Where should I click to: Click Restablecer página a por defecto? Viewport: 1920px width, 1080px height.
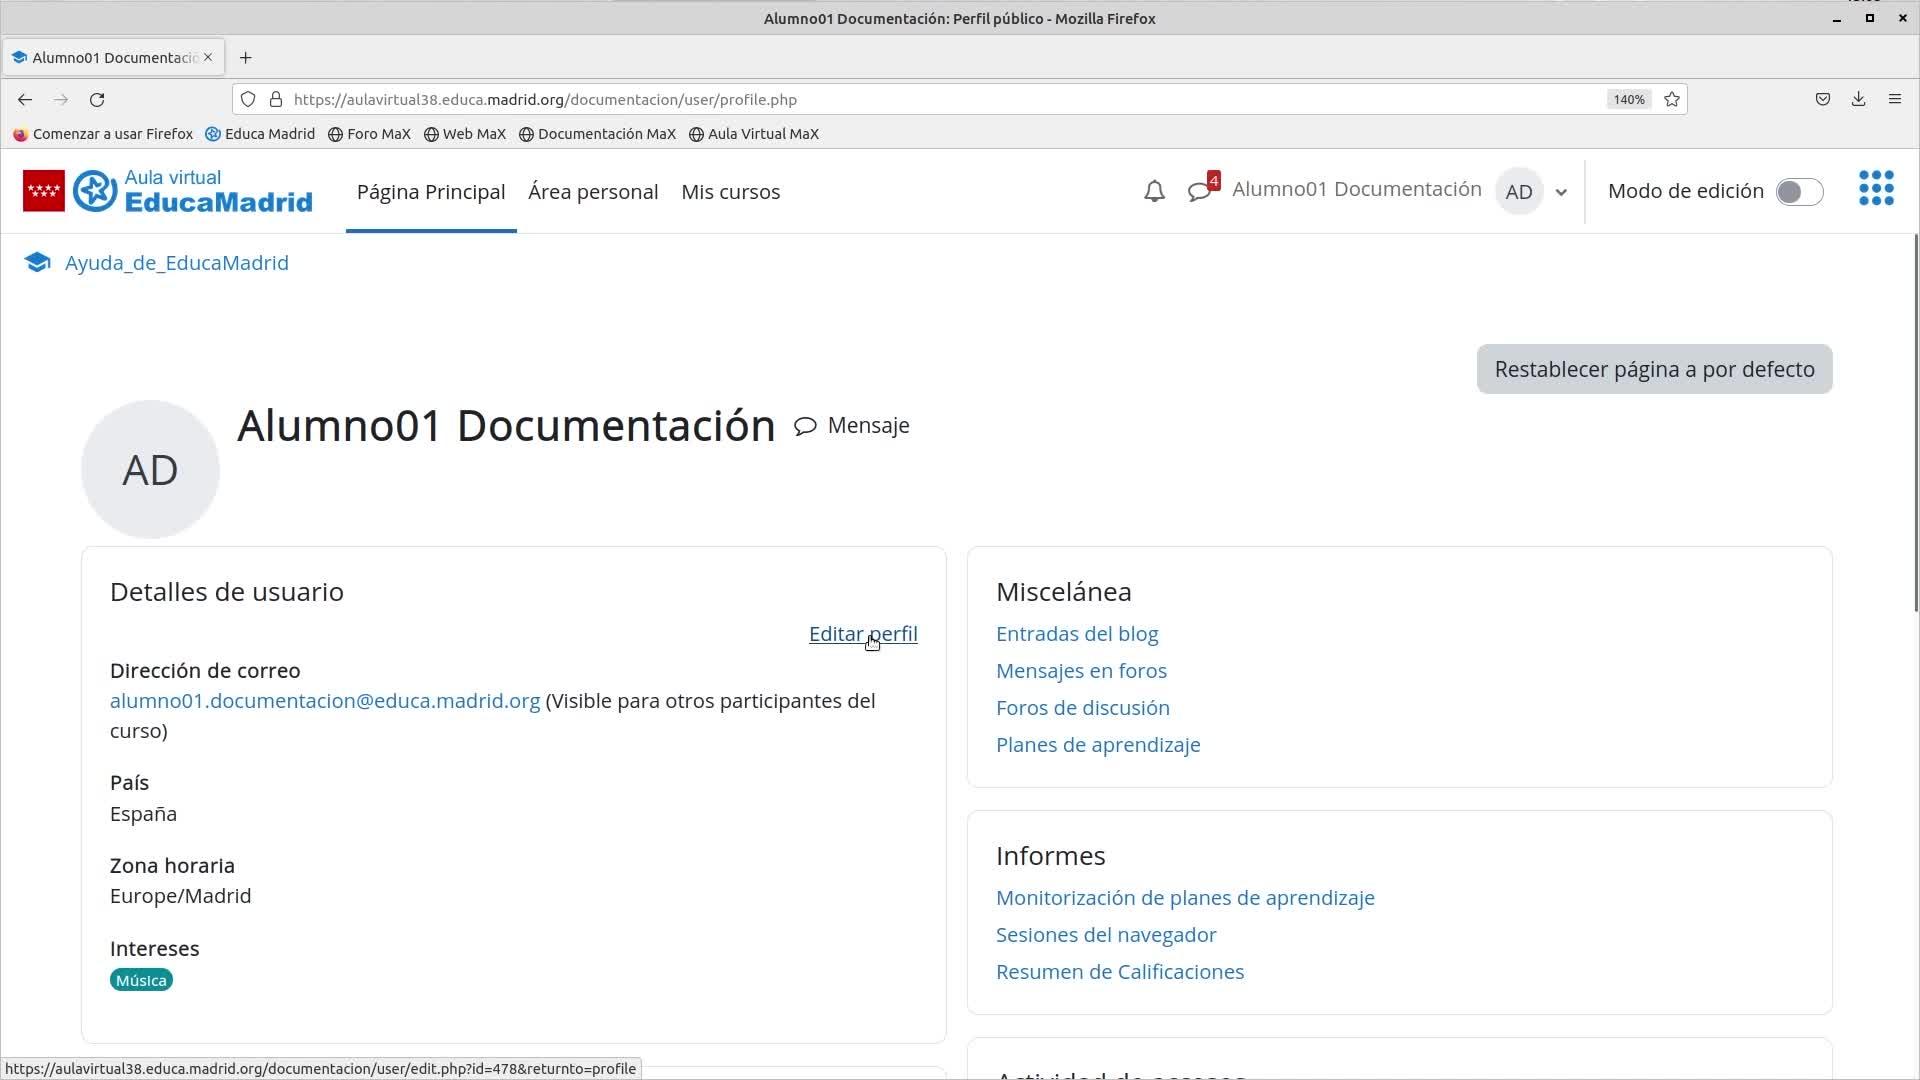[x=1654, y=369]
